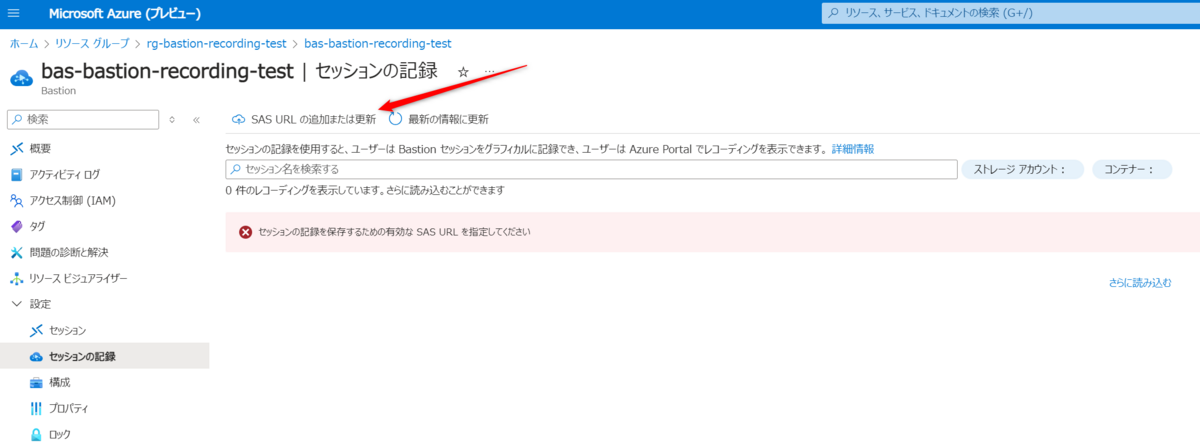Click 最新の情報に更新 button
1200x446 pixels.
click(439, 119)
